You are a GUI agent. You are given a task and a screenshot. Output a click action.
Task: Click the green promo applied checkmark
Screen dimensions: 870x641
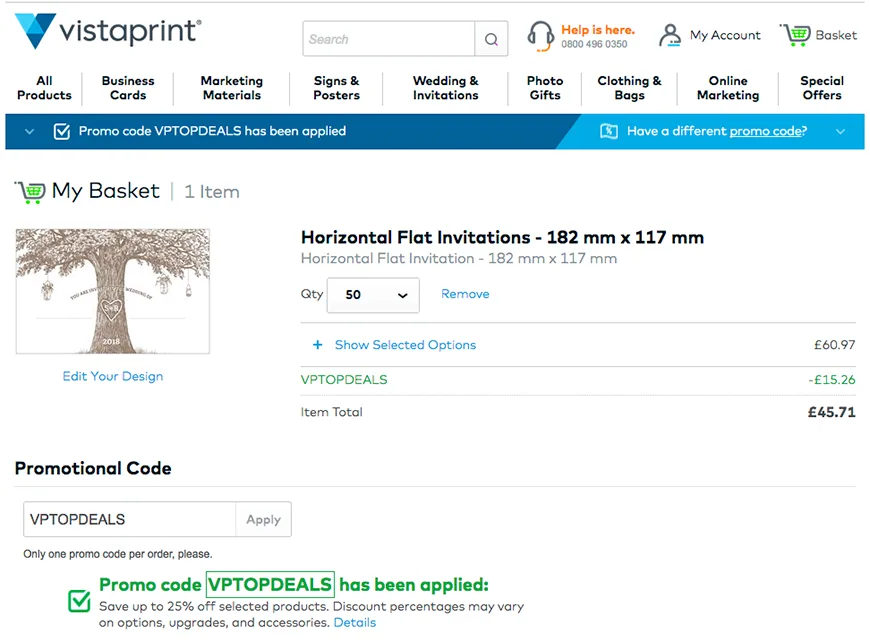click(x=79, y=600)
